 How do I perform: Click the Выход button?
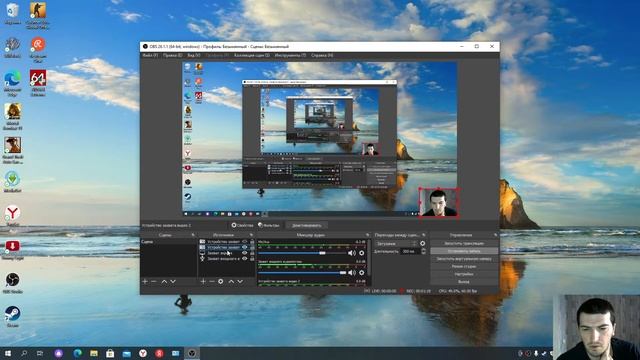coord(464,282)
